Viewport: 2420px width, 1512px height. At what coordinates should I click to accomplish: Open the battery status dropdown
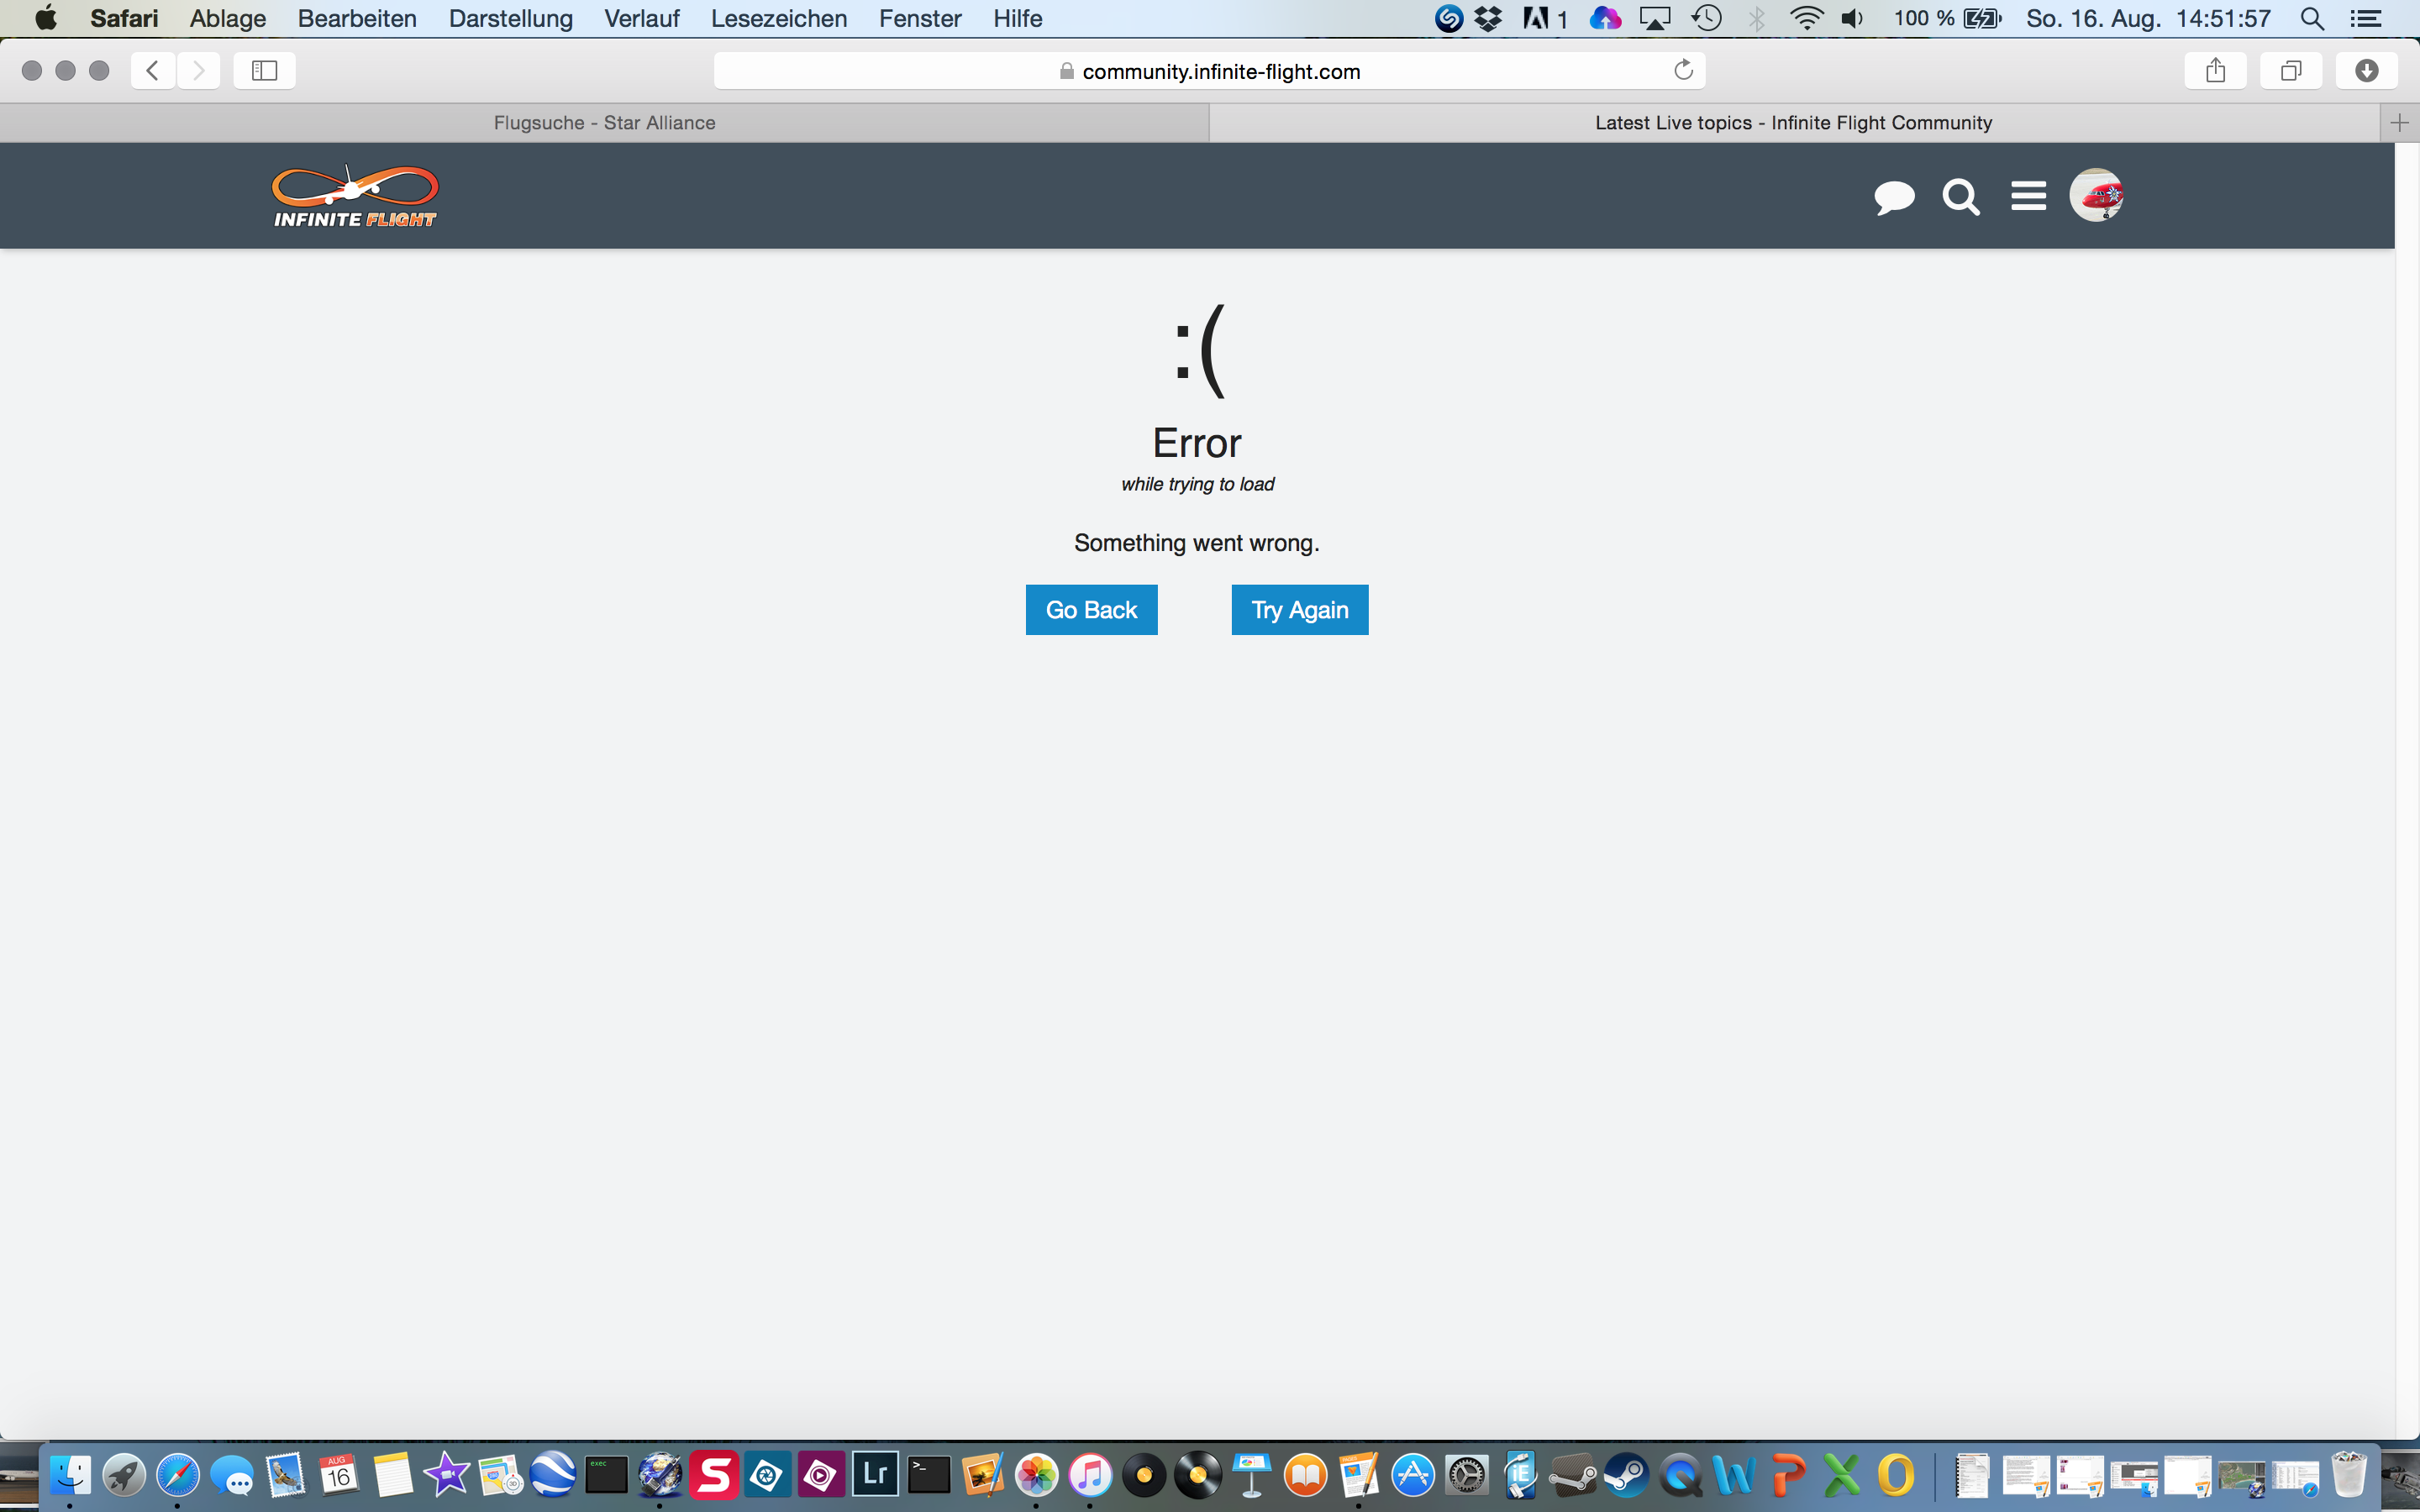click(1981, 18)
